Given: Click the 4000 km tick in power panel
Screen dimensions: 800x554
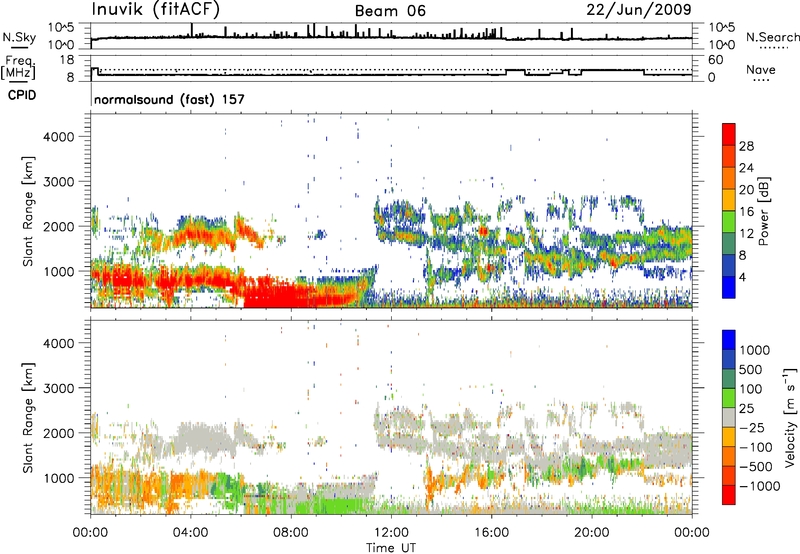Looking at the screenshot, I should tap(59, 137).
